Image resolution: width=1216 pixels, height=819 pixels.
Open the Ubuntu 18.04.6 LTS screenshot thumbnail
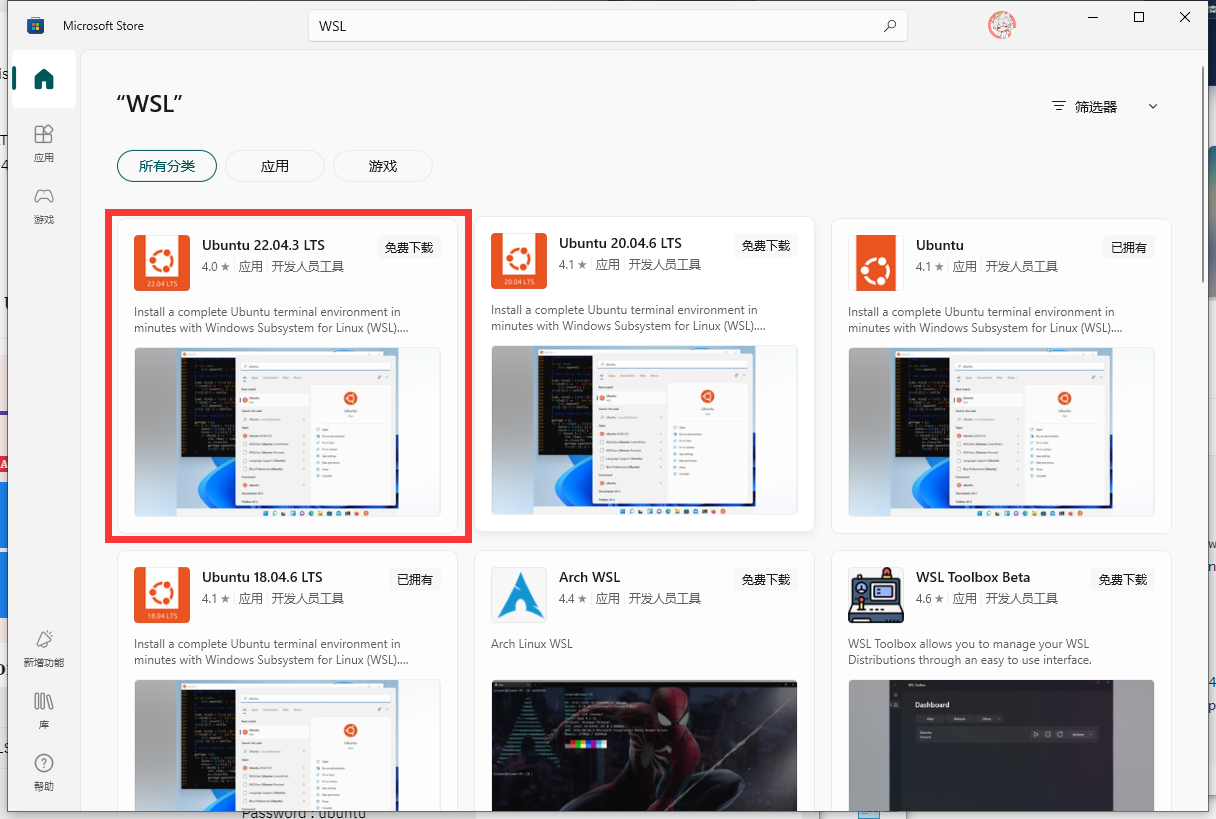coord(287,745)
